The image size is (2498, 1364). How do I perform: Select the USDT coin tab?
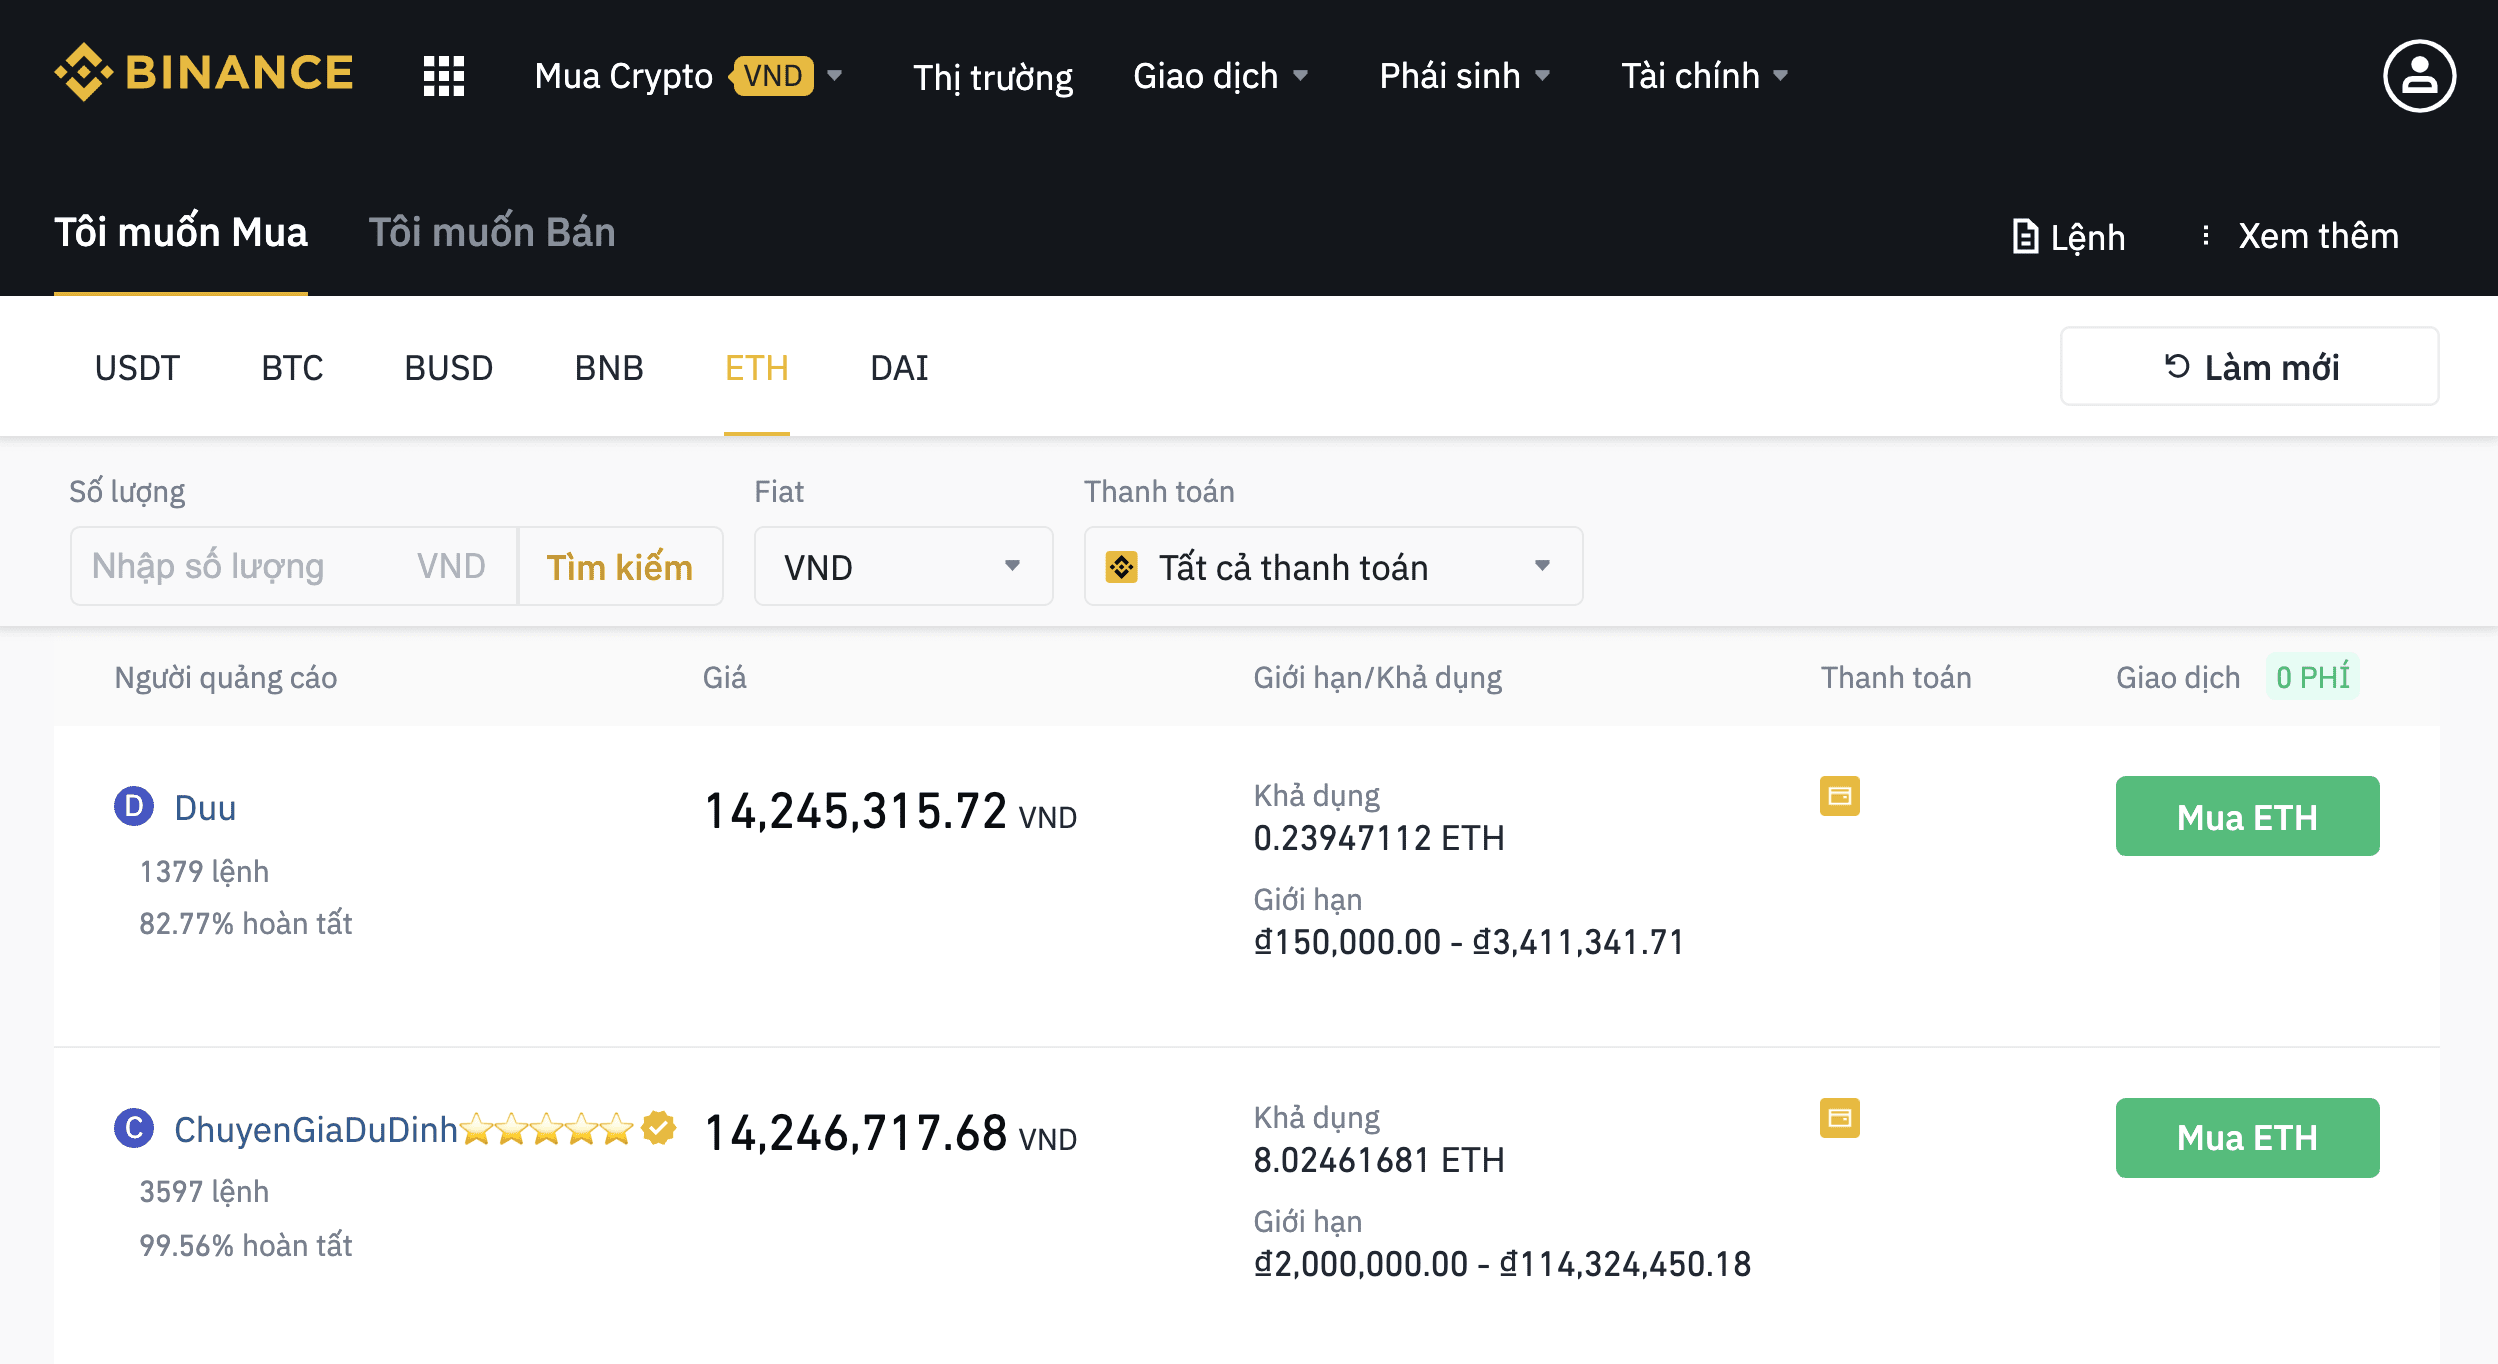coord(137,368)
